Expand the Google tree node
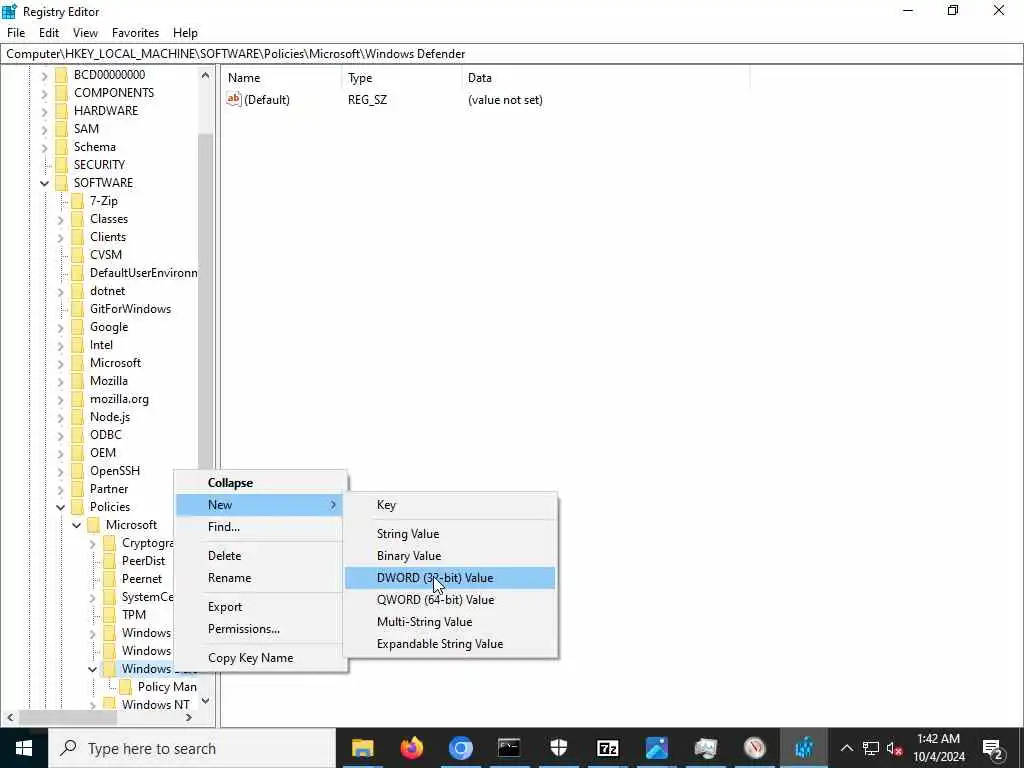Viewport: 1024px width, 768px height. (x=61, y=327)
